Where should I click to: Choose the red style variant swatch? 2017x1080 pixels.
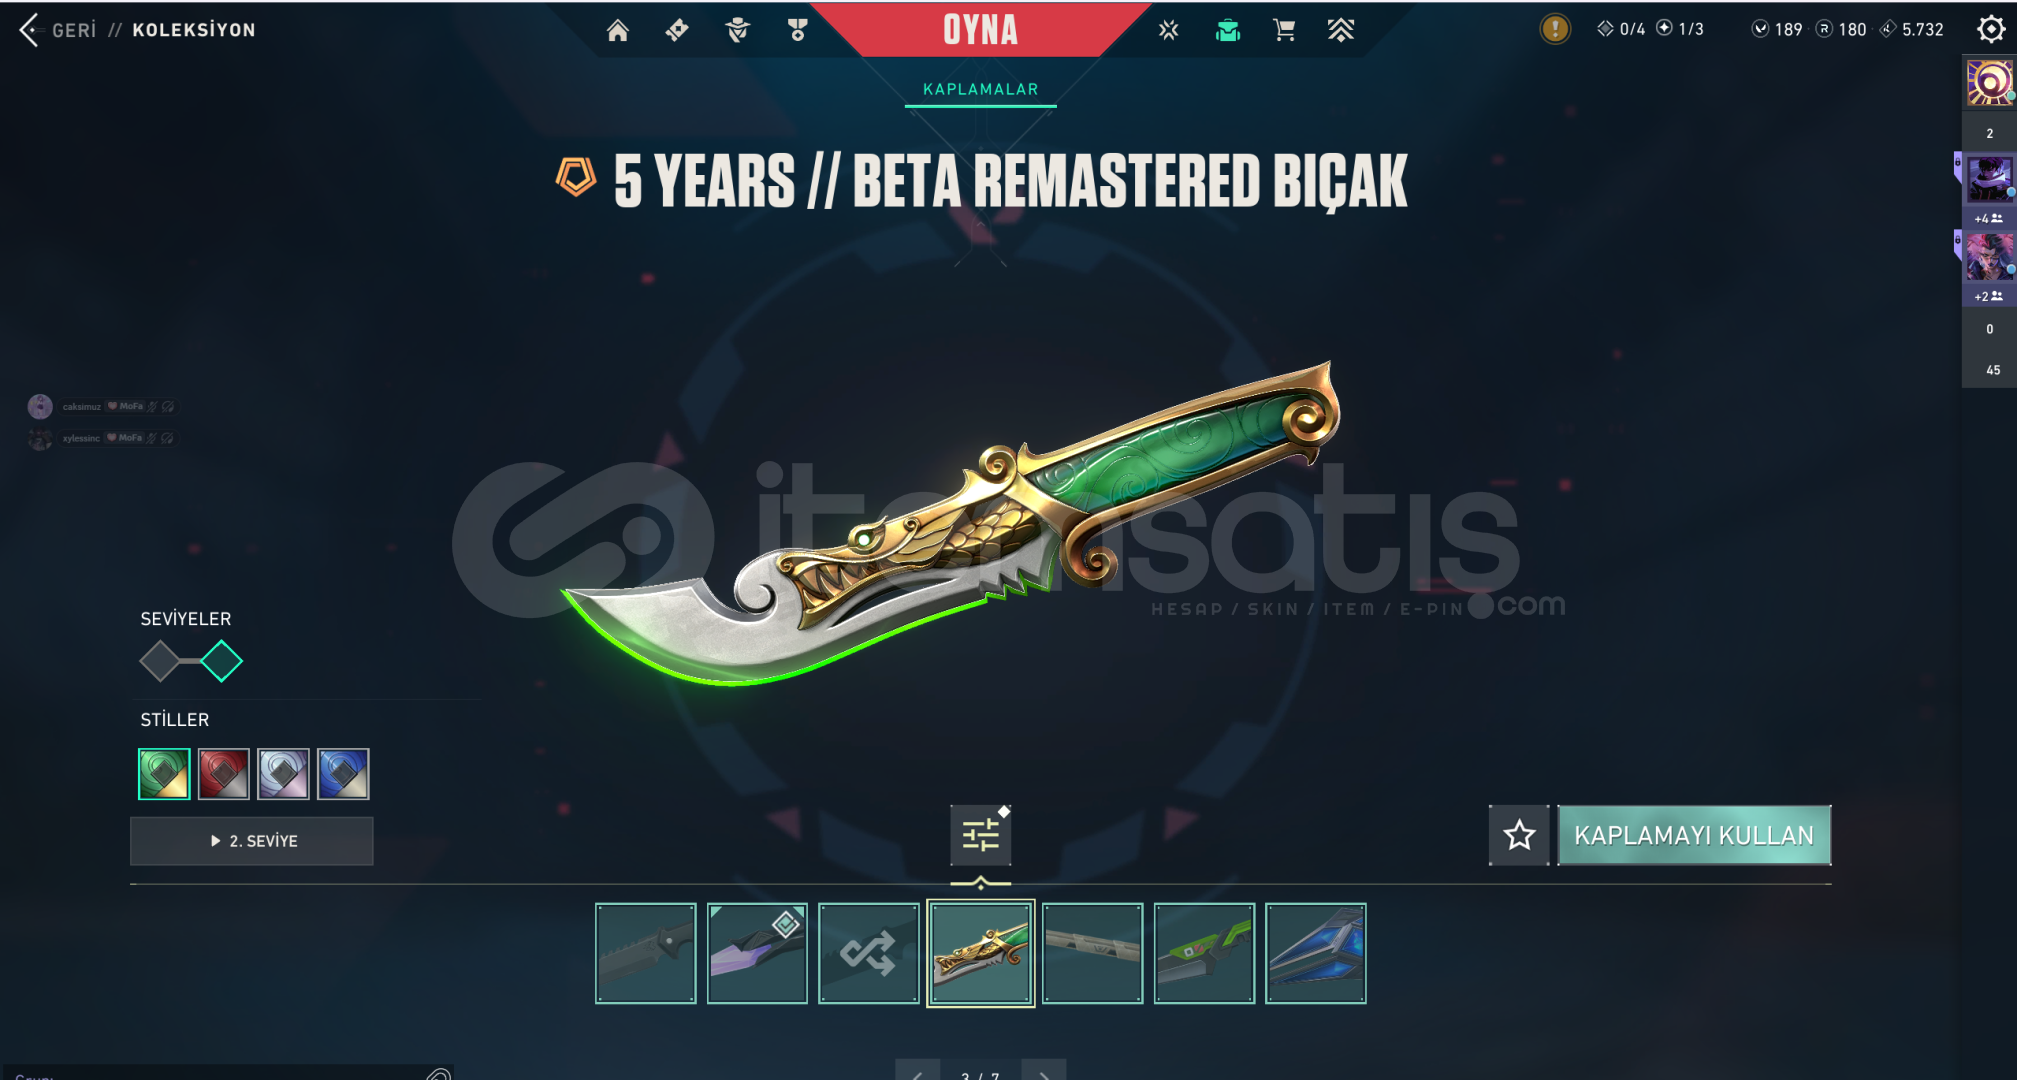pyautogui.click(x=223, y=774)
